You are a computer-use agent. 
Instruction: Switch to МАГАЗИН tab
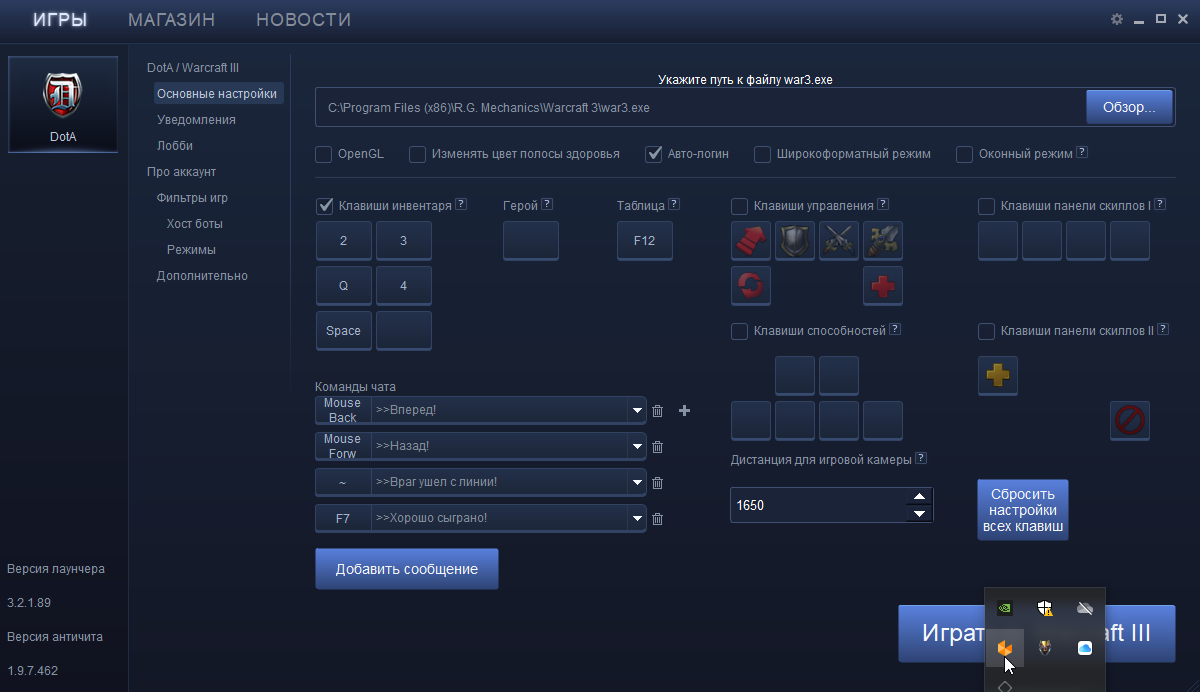tap(172, 19)
